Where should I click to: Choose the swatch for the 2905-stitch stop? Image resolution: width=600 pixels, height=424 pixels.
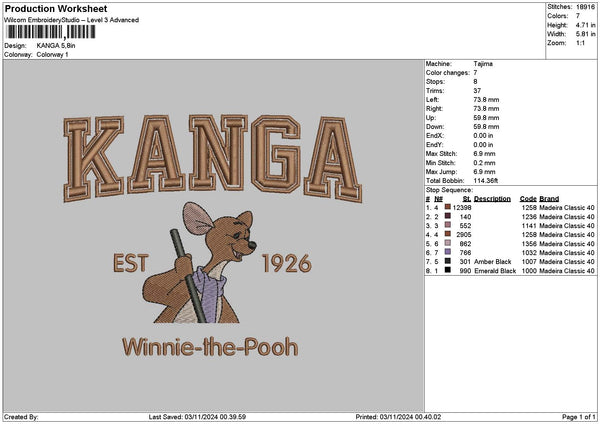click(447, 234)
